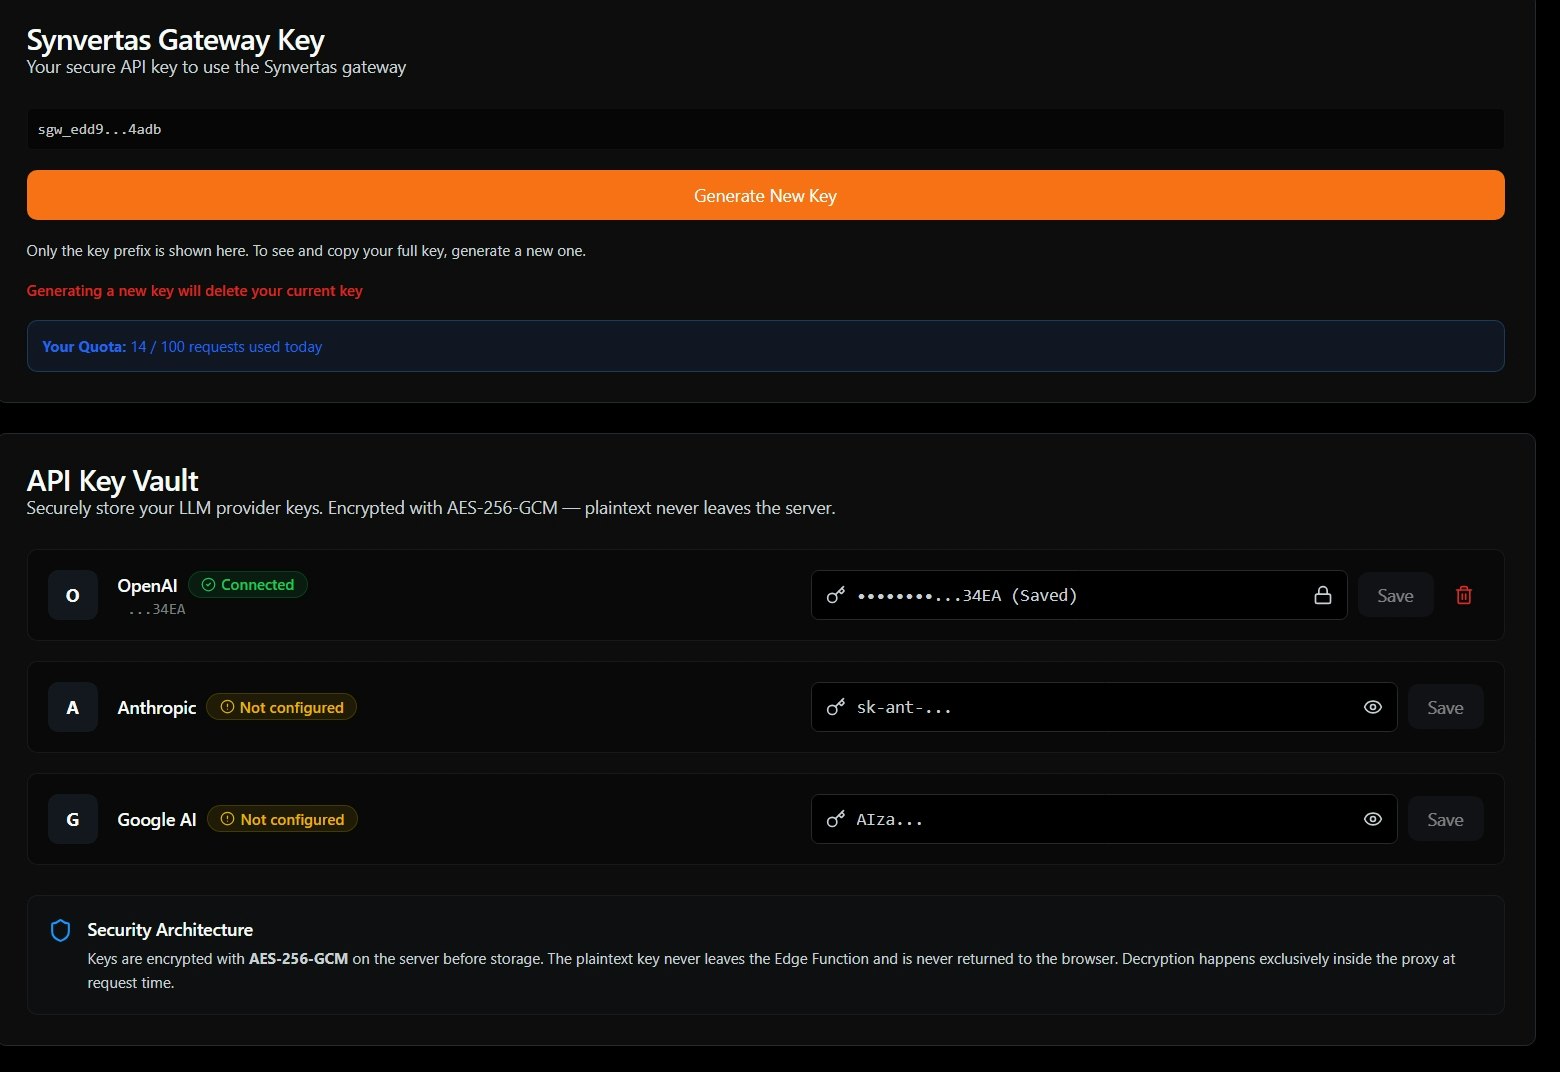Click the Anthropic sk-ant key input field
1560x1072 pixels.
point(1104,707)
